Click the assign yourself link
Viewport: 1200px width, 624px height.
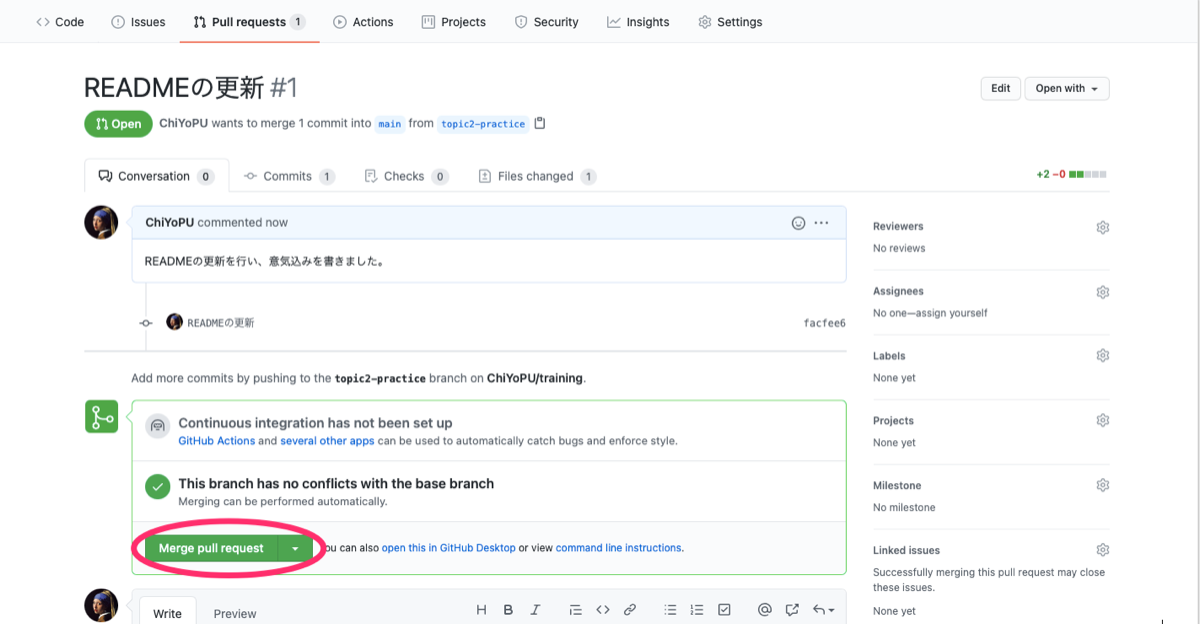tap(950, 313)
